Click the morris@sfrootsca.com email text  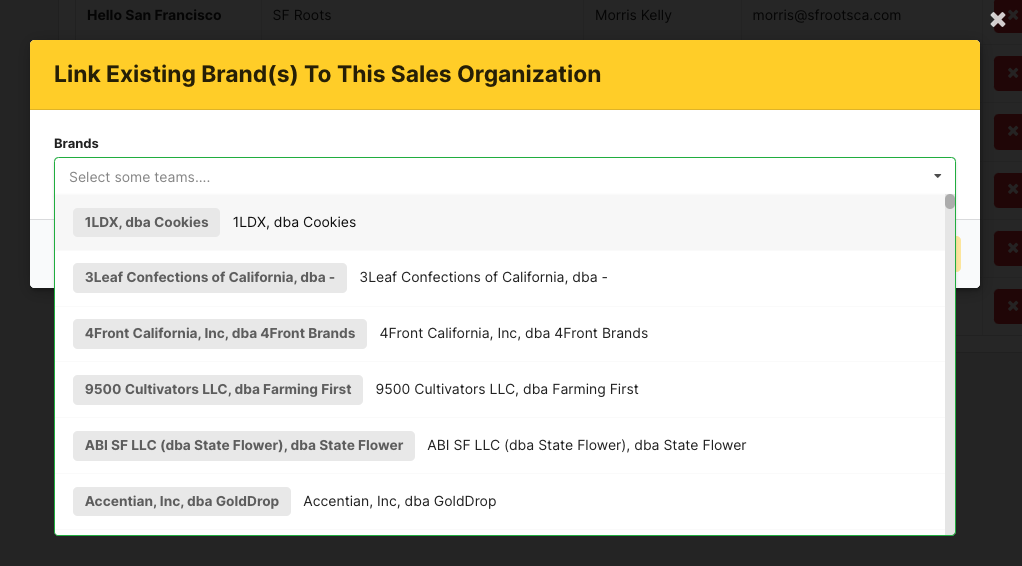(x=827, y=16)
